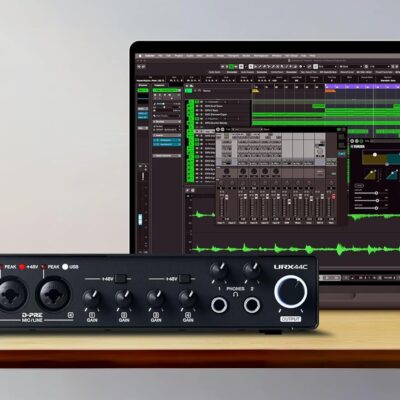This screenshot has width=400, height=400.
Task: Flip the +48V switch above gains 1 and 2
Action: point(120,279)
